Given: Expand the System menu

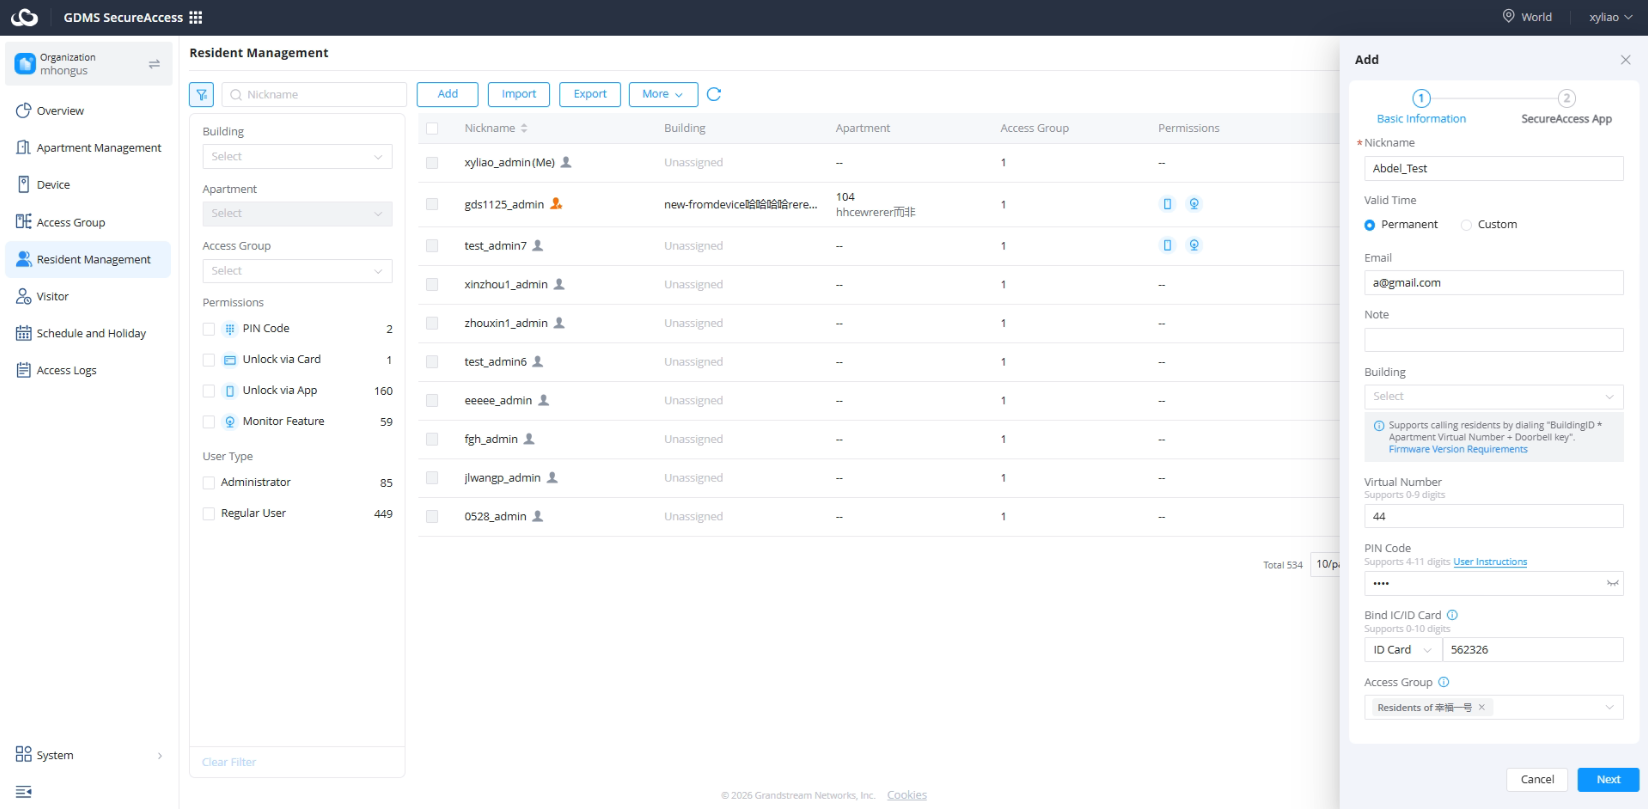Looking at the screenshot, I should (89, 755).
